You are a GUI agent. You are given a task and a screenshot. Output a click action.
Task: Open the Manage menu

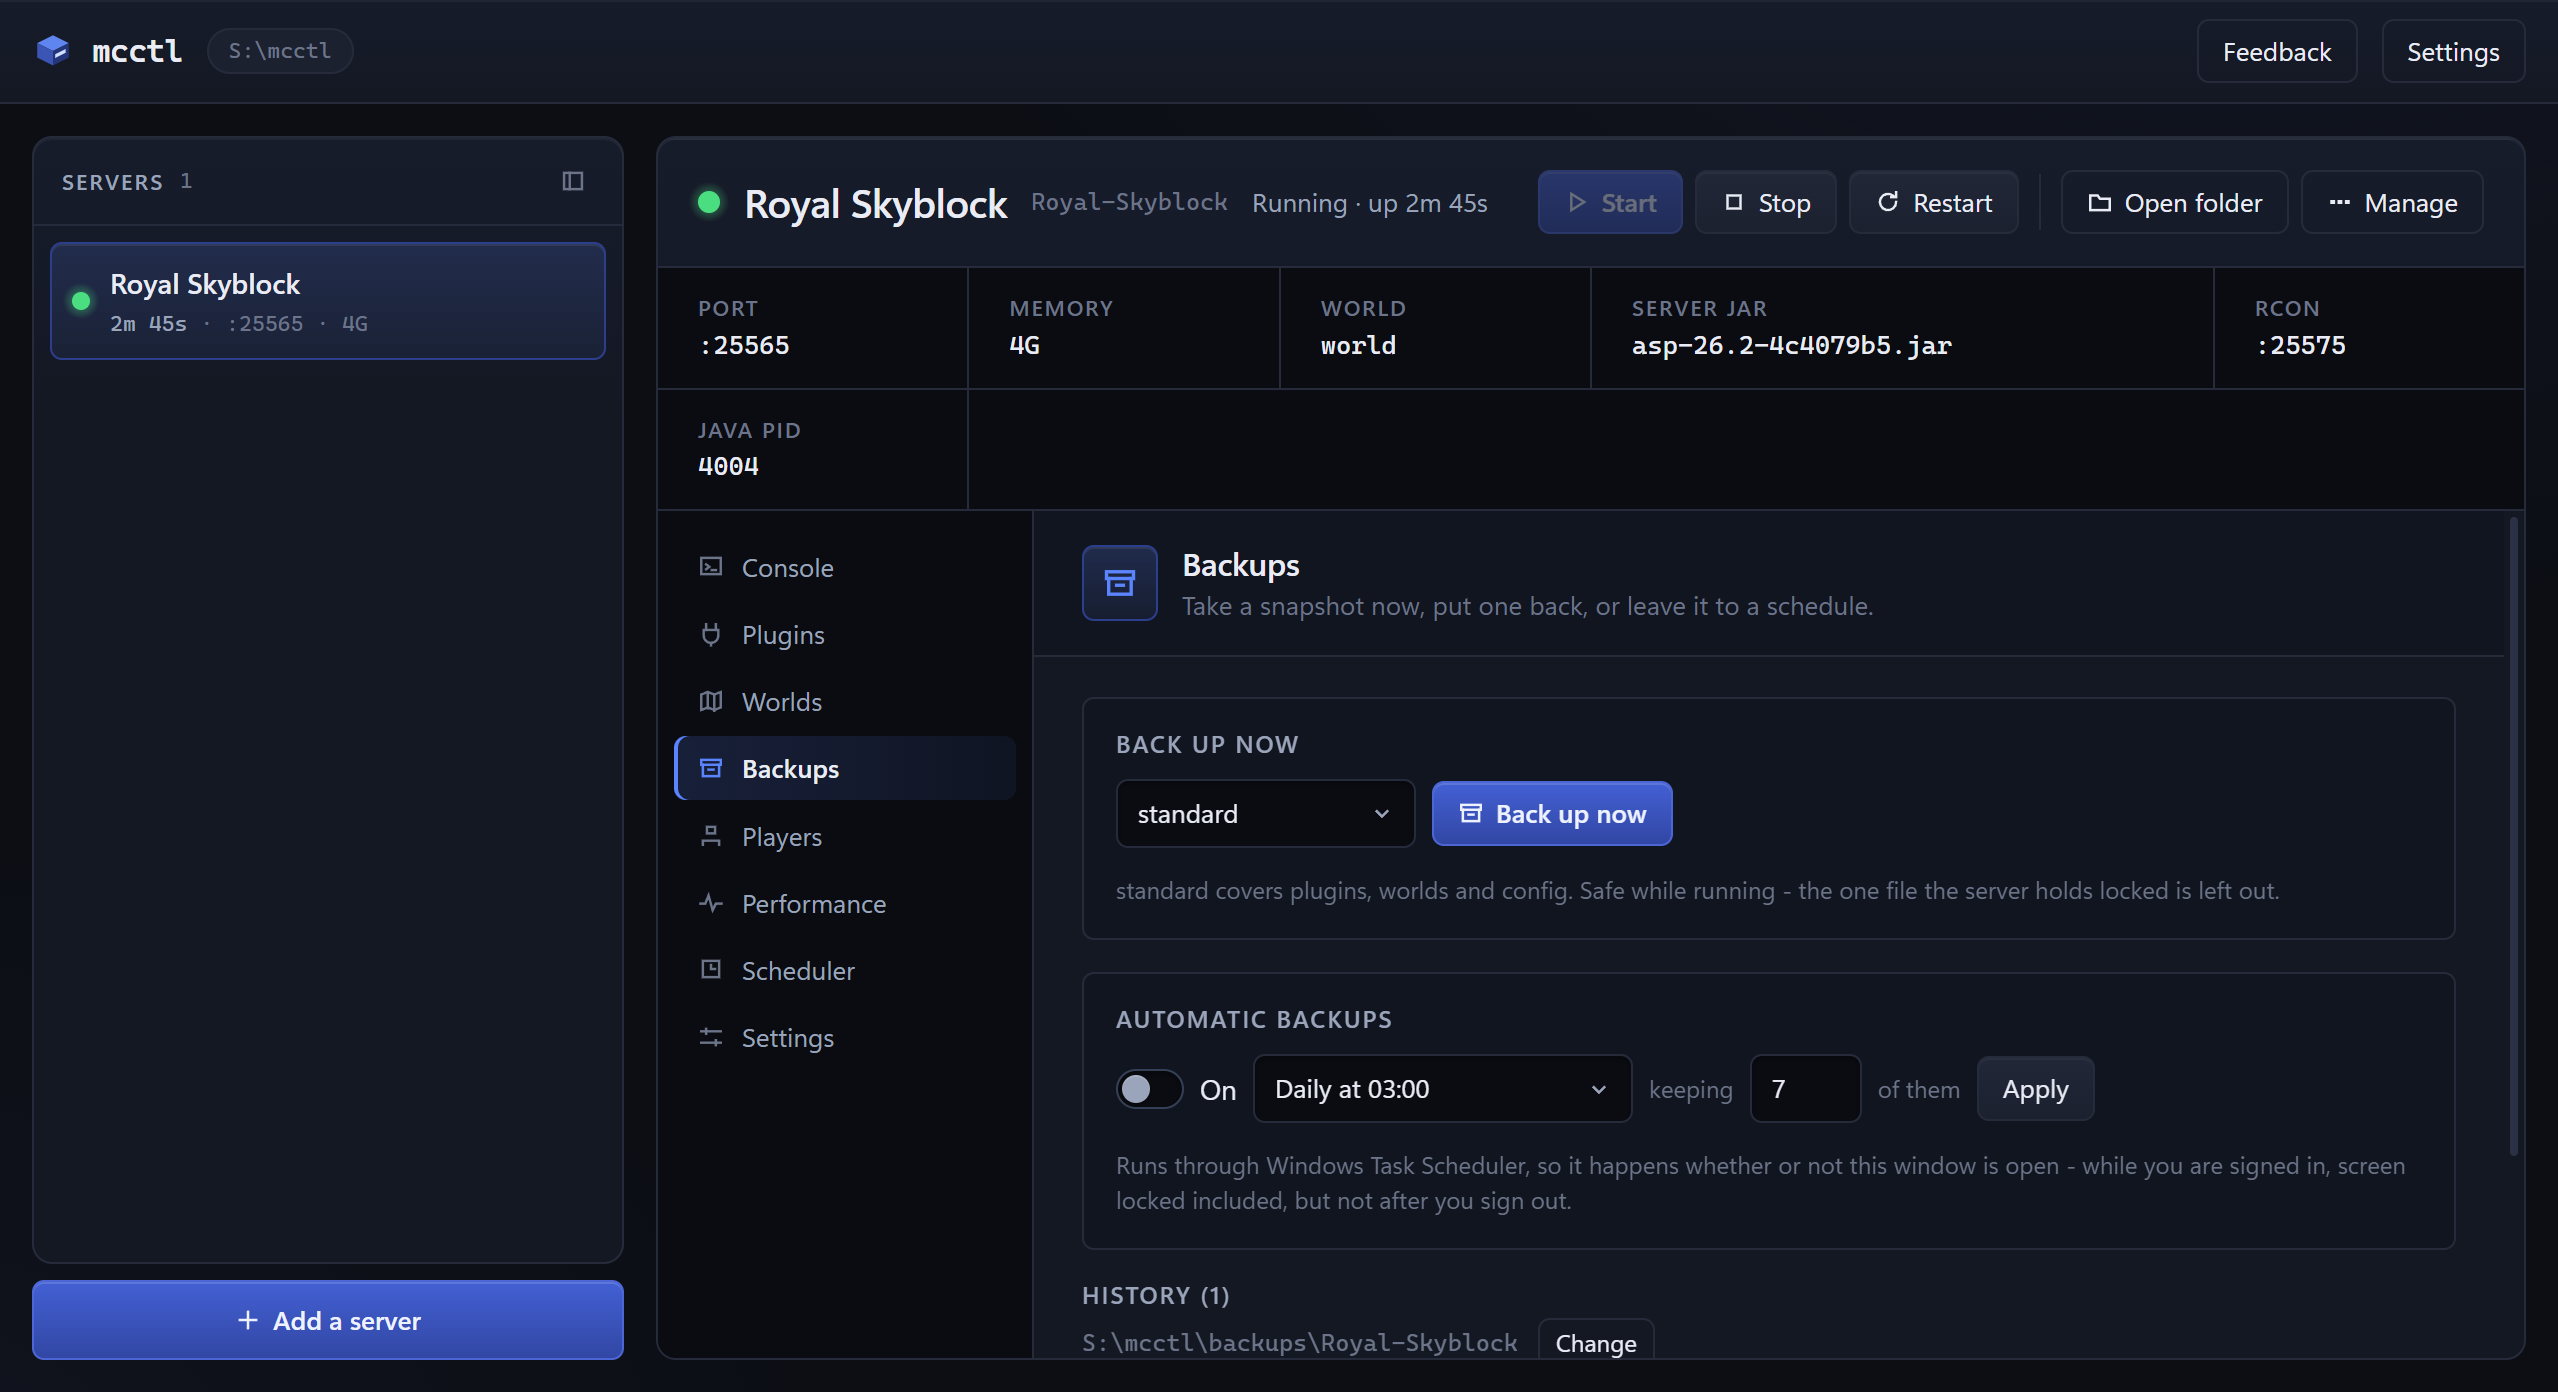tap(2392, 203)
